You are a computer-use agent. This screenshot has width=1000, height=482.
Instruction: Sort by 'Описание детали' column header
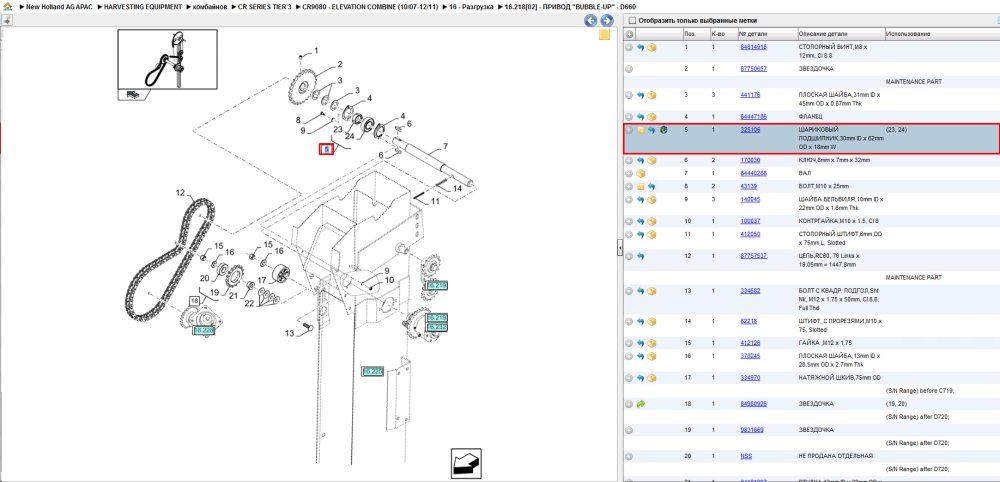(823, 34)
